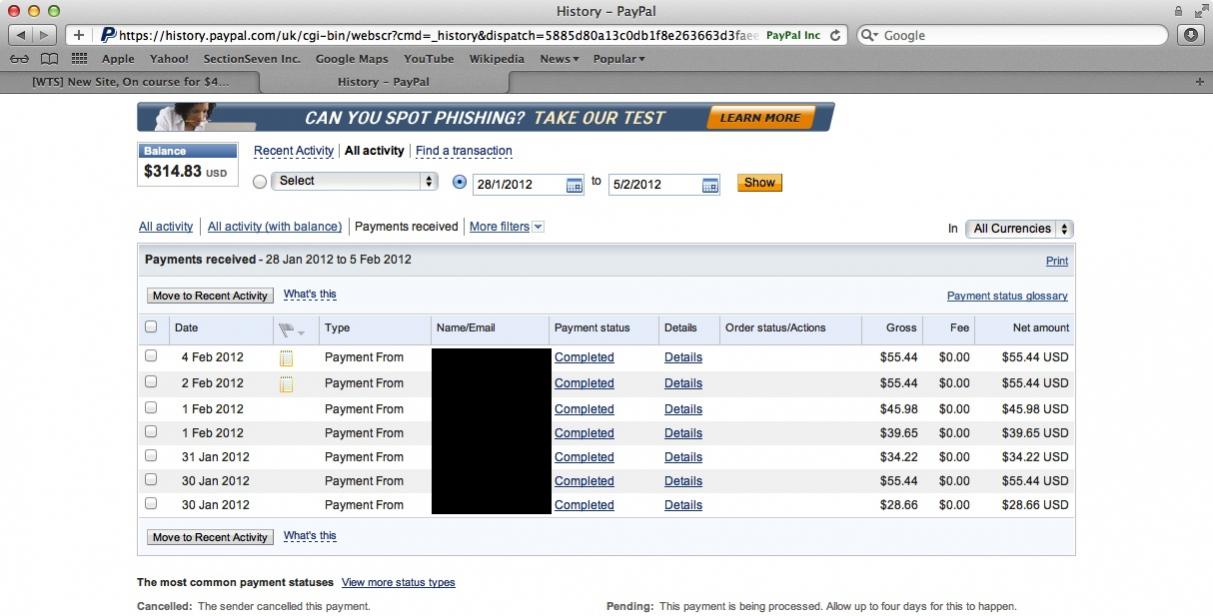1213x616 pixels.
Task: Click the Net amount $34.22 USD cell
Action: coord(1035,457)
